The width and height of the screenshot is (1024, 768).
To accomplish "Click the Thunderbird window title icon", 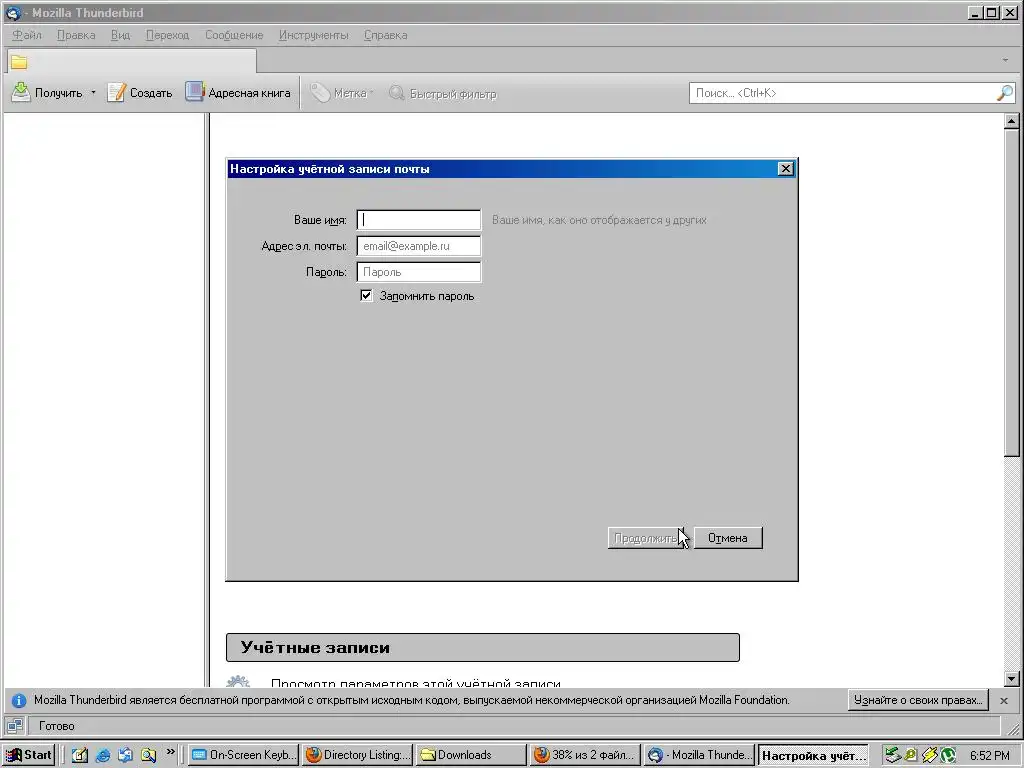I will [x=12, y=12].
